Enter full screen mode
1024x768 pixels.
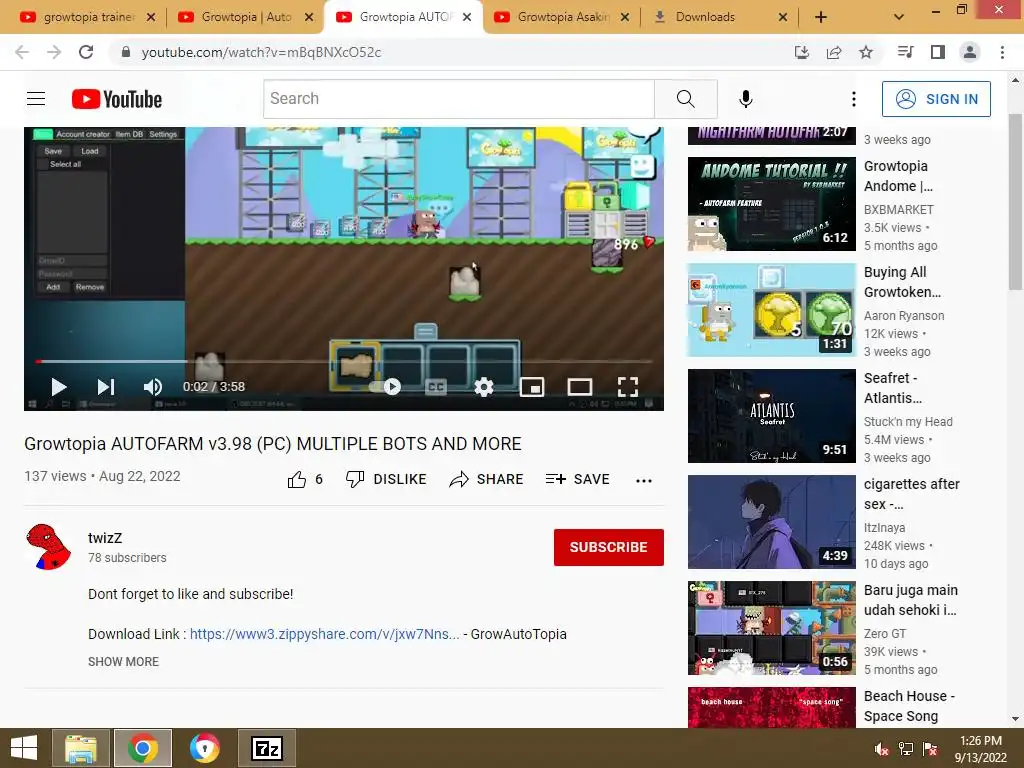(x=628, y=387)
